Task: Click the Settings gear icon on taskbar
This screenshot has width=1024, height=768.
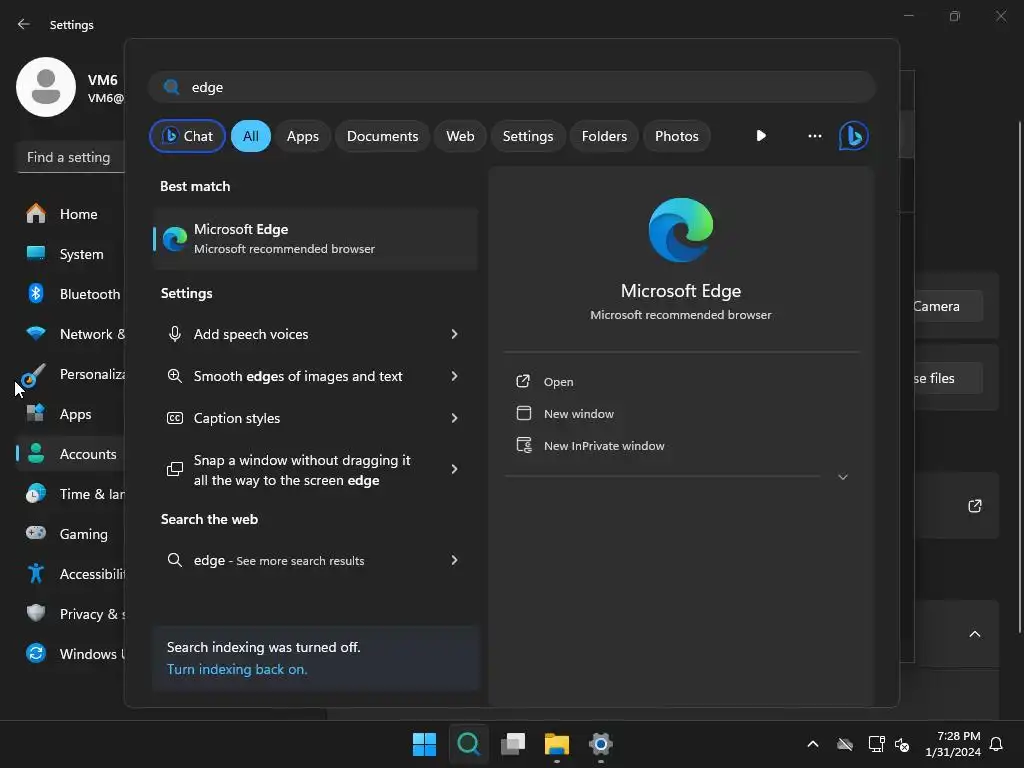Action: click(600, 744)
